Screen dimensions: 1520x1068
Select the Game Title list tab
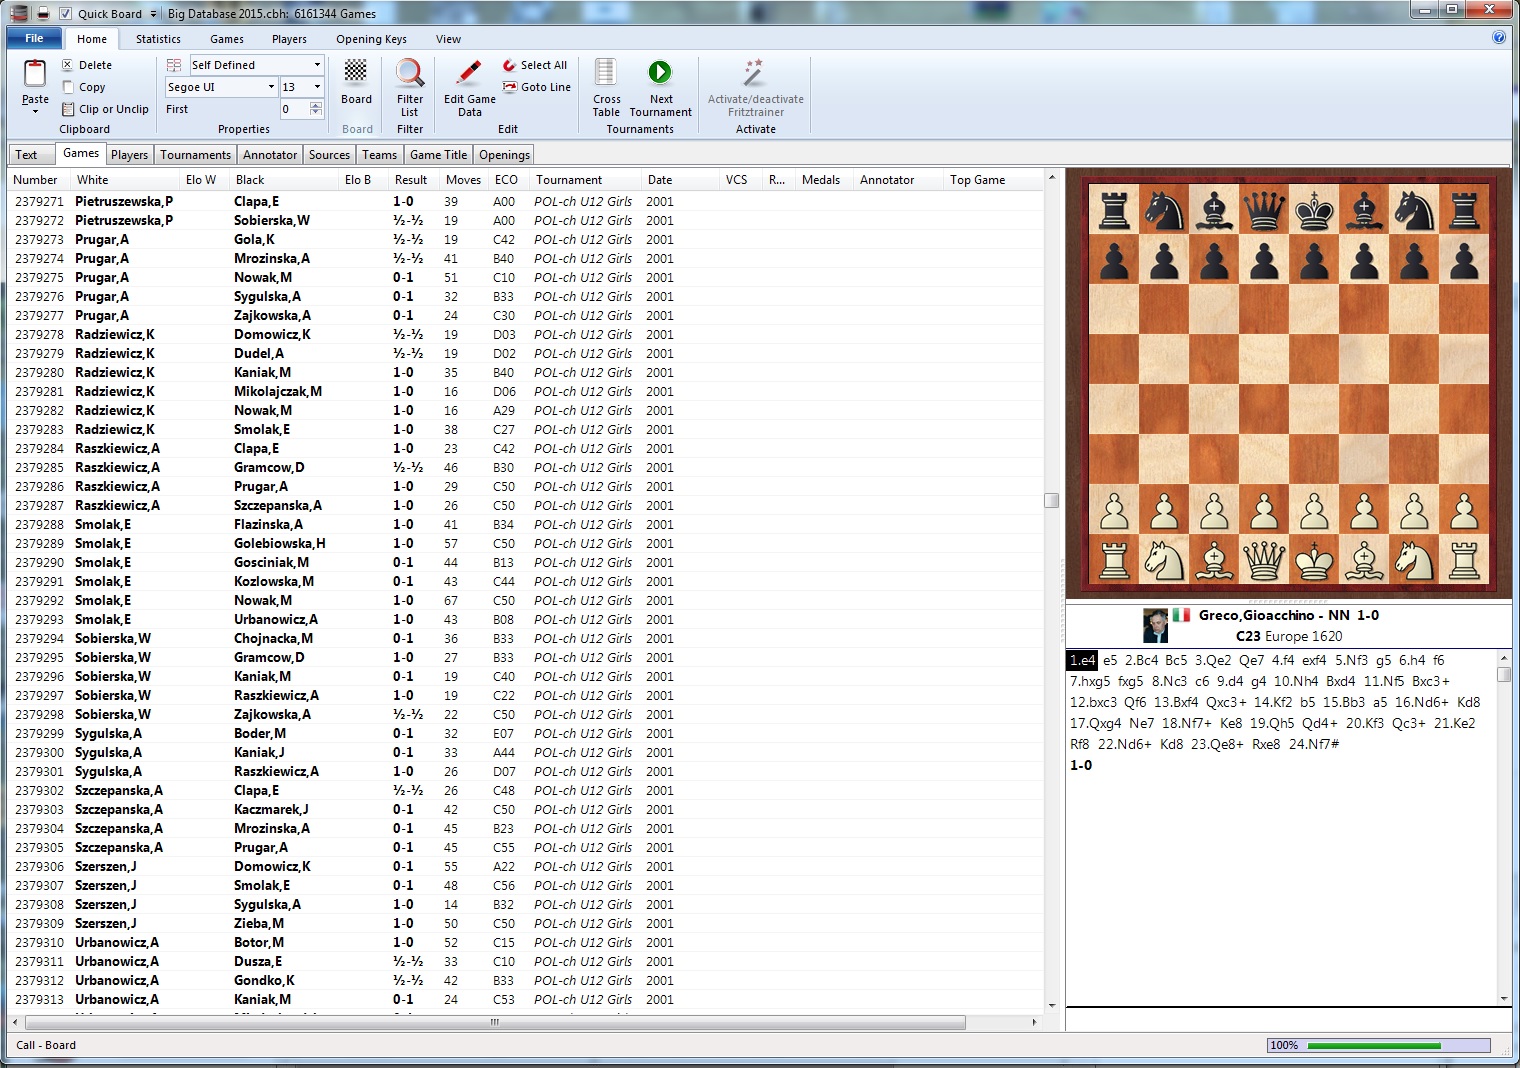tap(438, 155)
